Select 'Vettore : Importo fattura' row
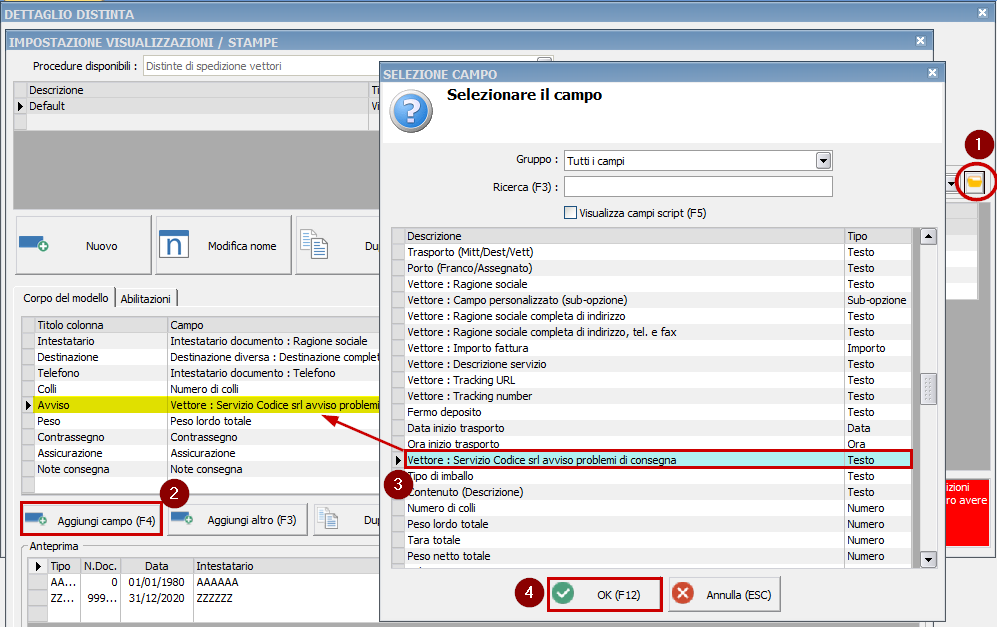The image size is (997, 627). point(657,348)
